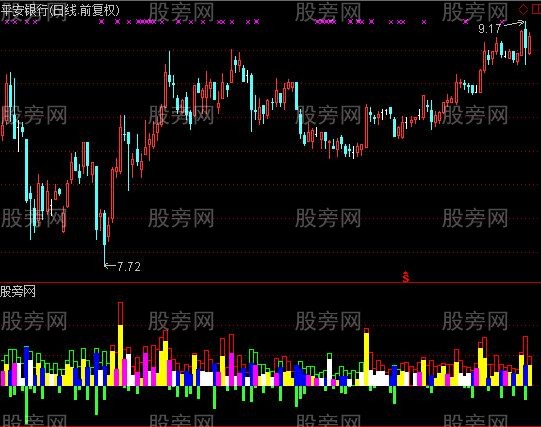Click the red square icon beside the diamond
Viewport: 541px width, 427px height.
(536, 10)
